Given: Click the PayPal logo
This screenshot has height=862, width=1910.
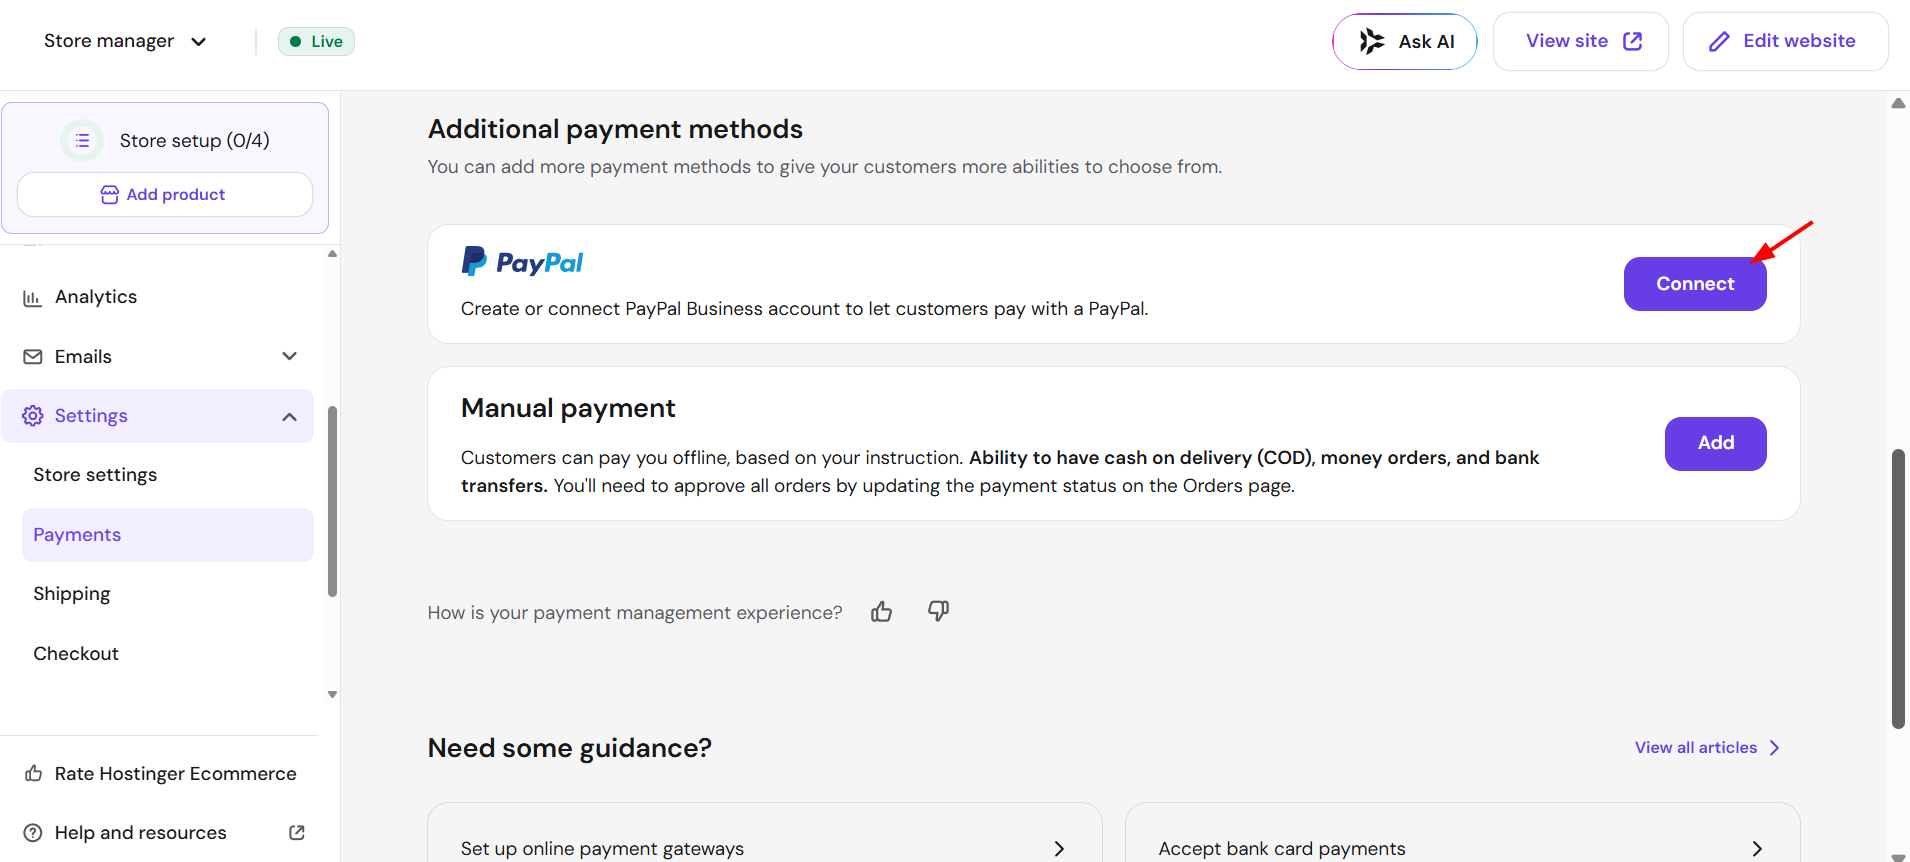Looking at the screenshot, I should point(522,262).
